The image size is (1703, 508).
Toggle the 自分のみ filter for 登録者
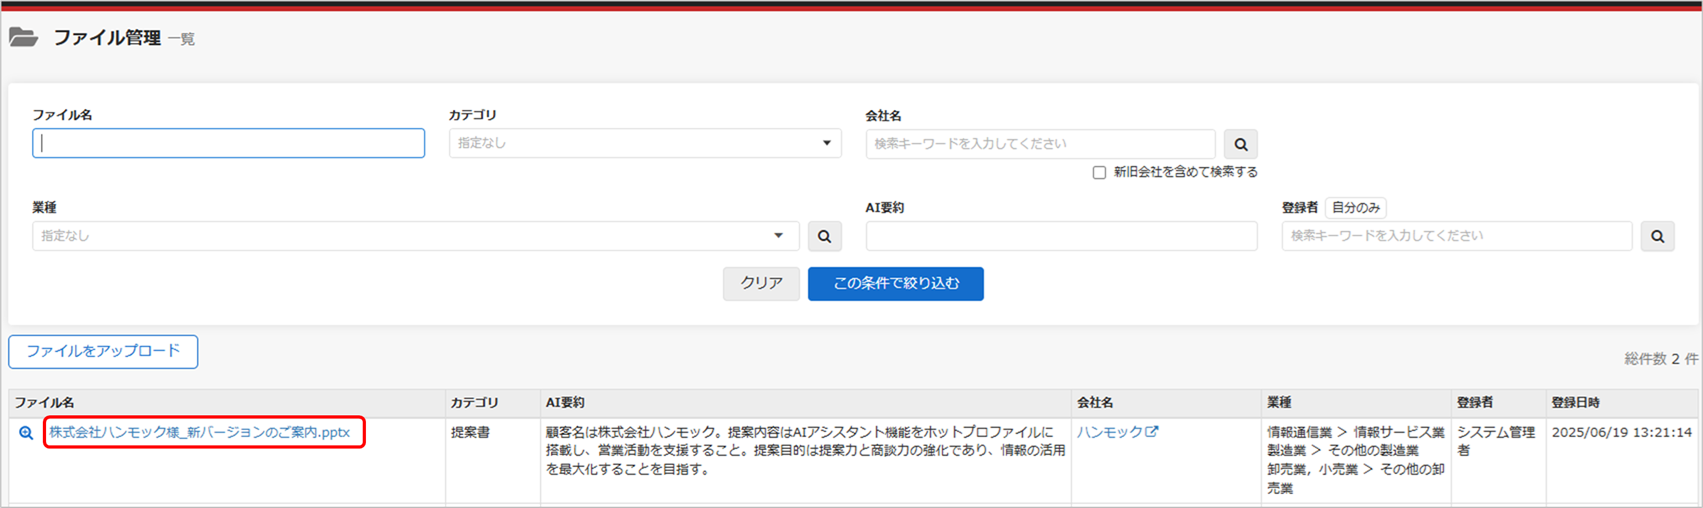pyautogui.click(x=1356, y=208)
